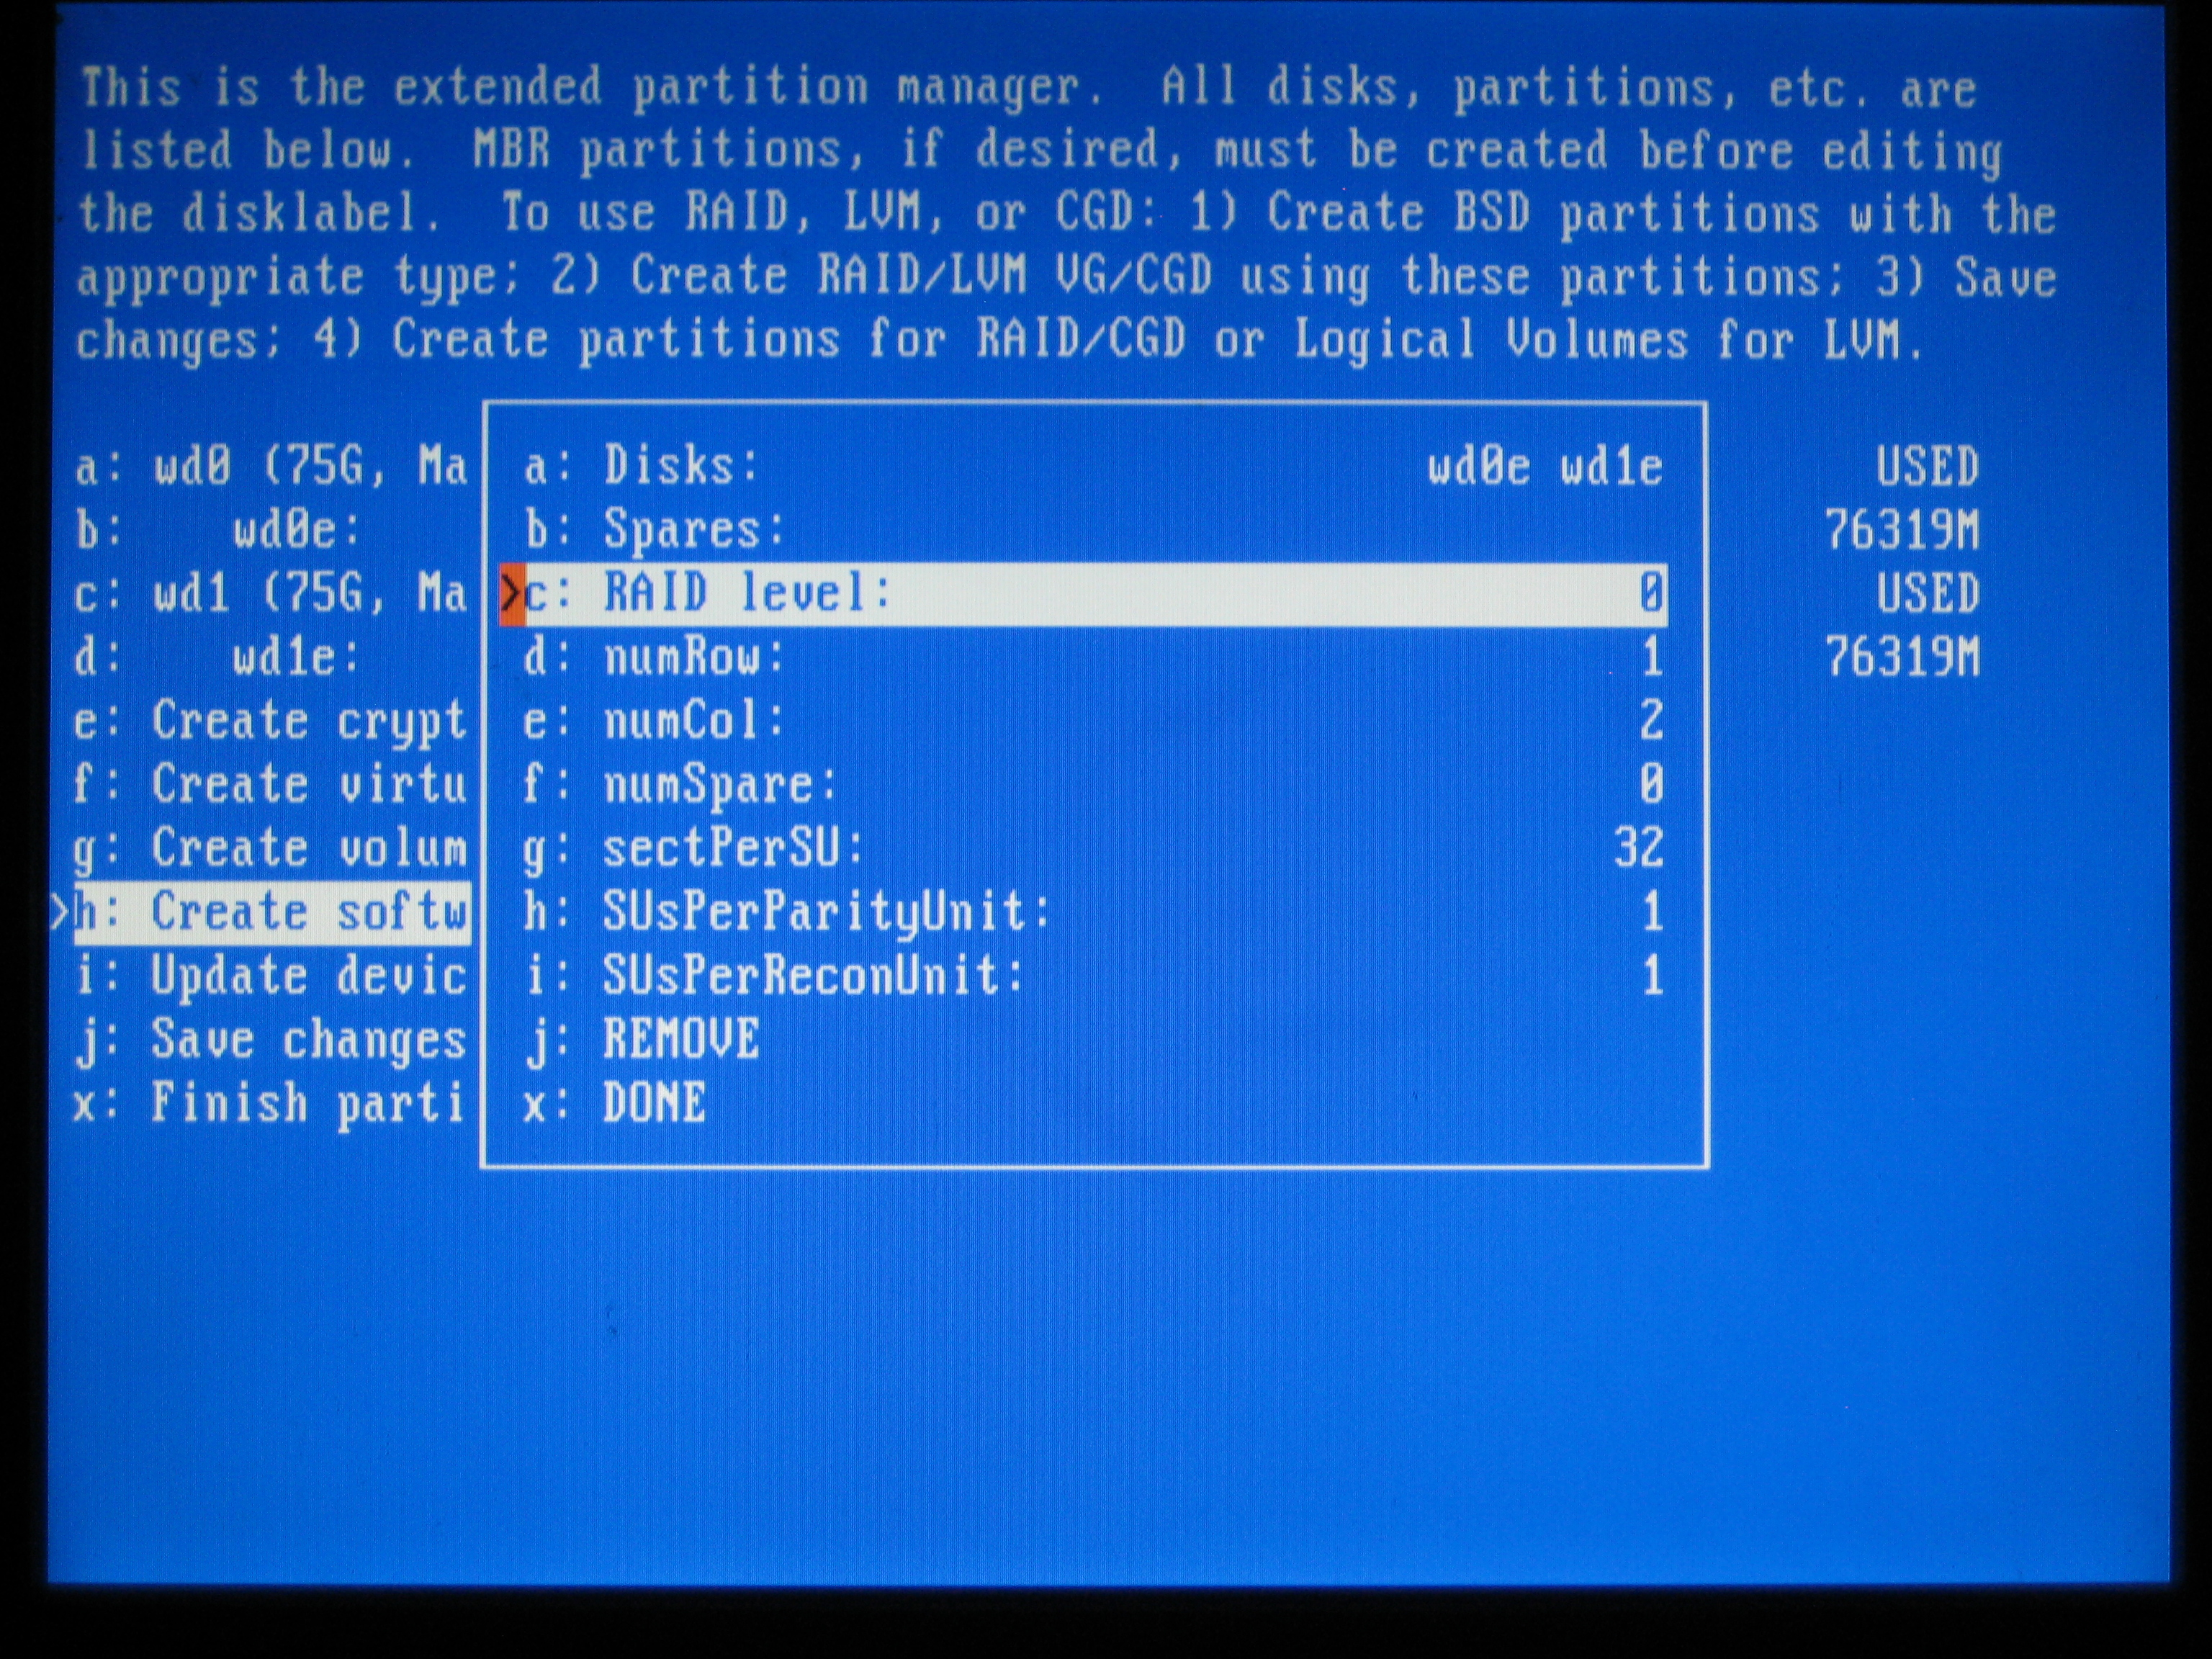The height and width of the screenshot is (1659, 2212).
Task: Choose 'g: Create volum' background menu item
Action: [x=271, y=849]
